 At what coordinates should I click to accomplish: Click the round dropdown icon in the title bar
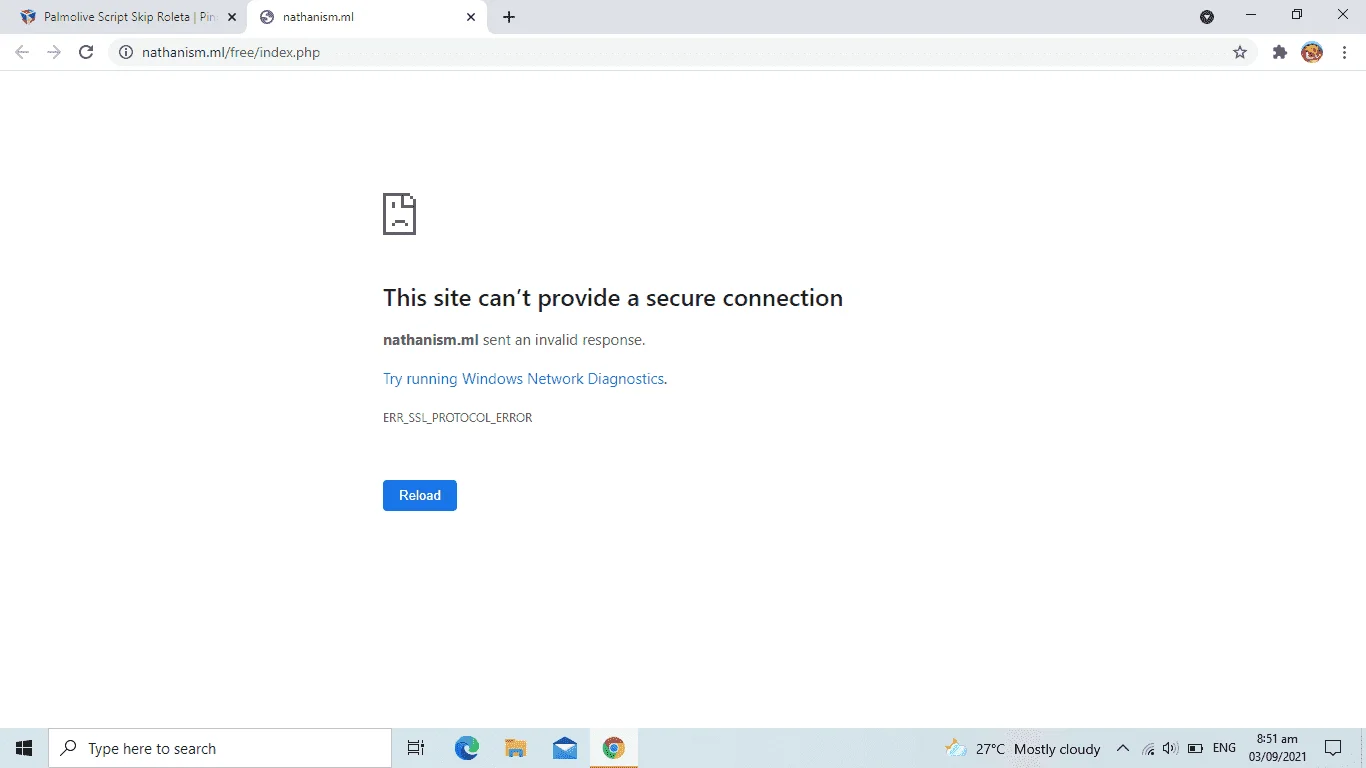point(1207,17)
